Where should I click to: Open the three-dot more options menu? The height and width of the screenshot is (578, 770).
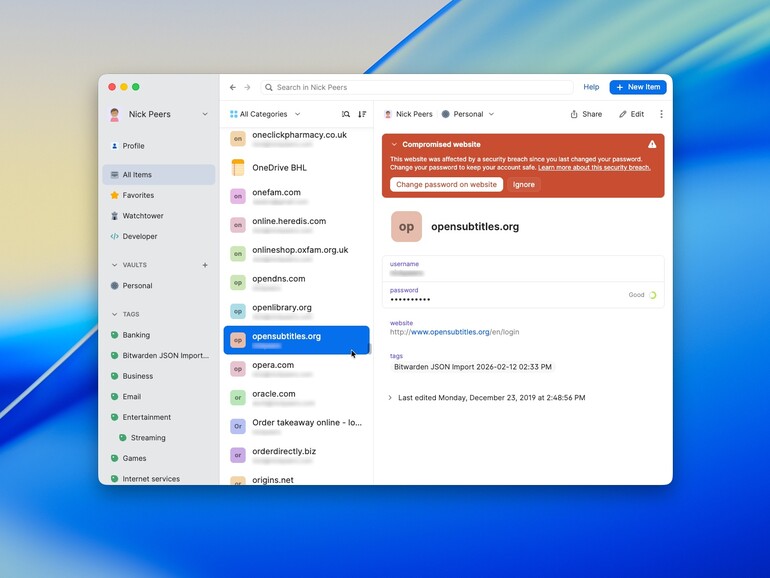point(661,114)
